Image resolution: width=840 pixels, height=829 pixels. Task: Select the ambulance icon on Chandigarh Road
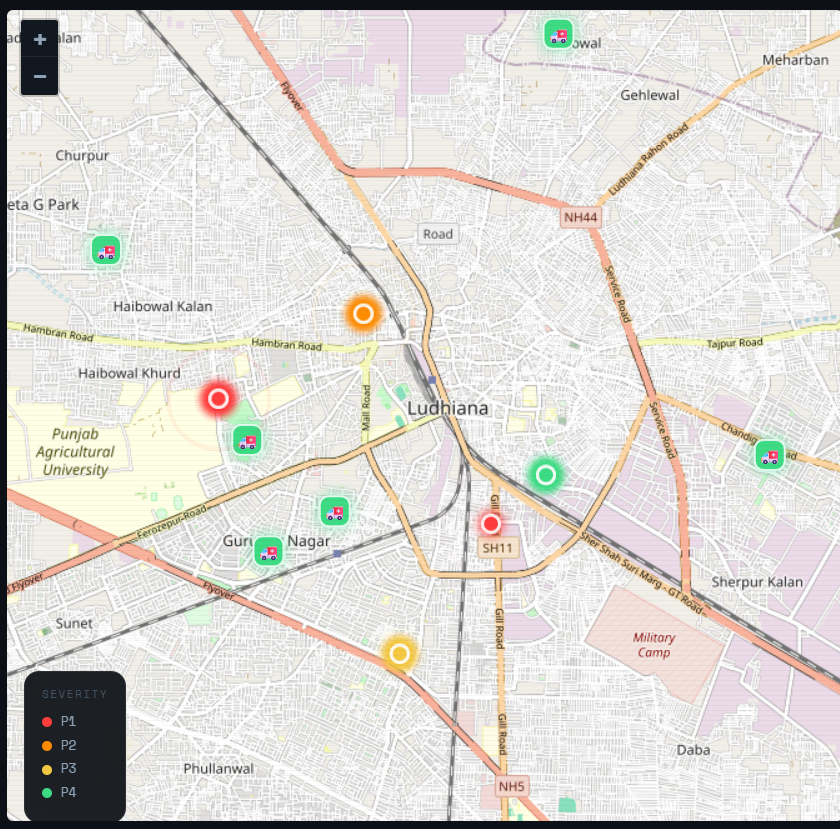pyautogui.click(x=769, y=455)
